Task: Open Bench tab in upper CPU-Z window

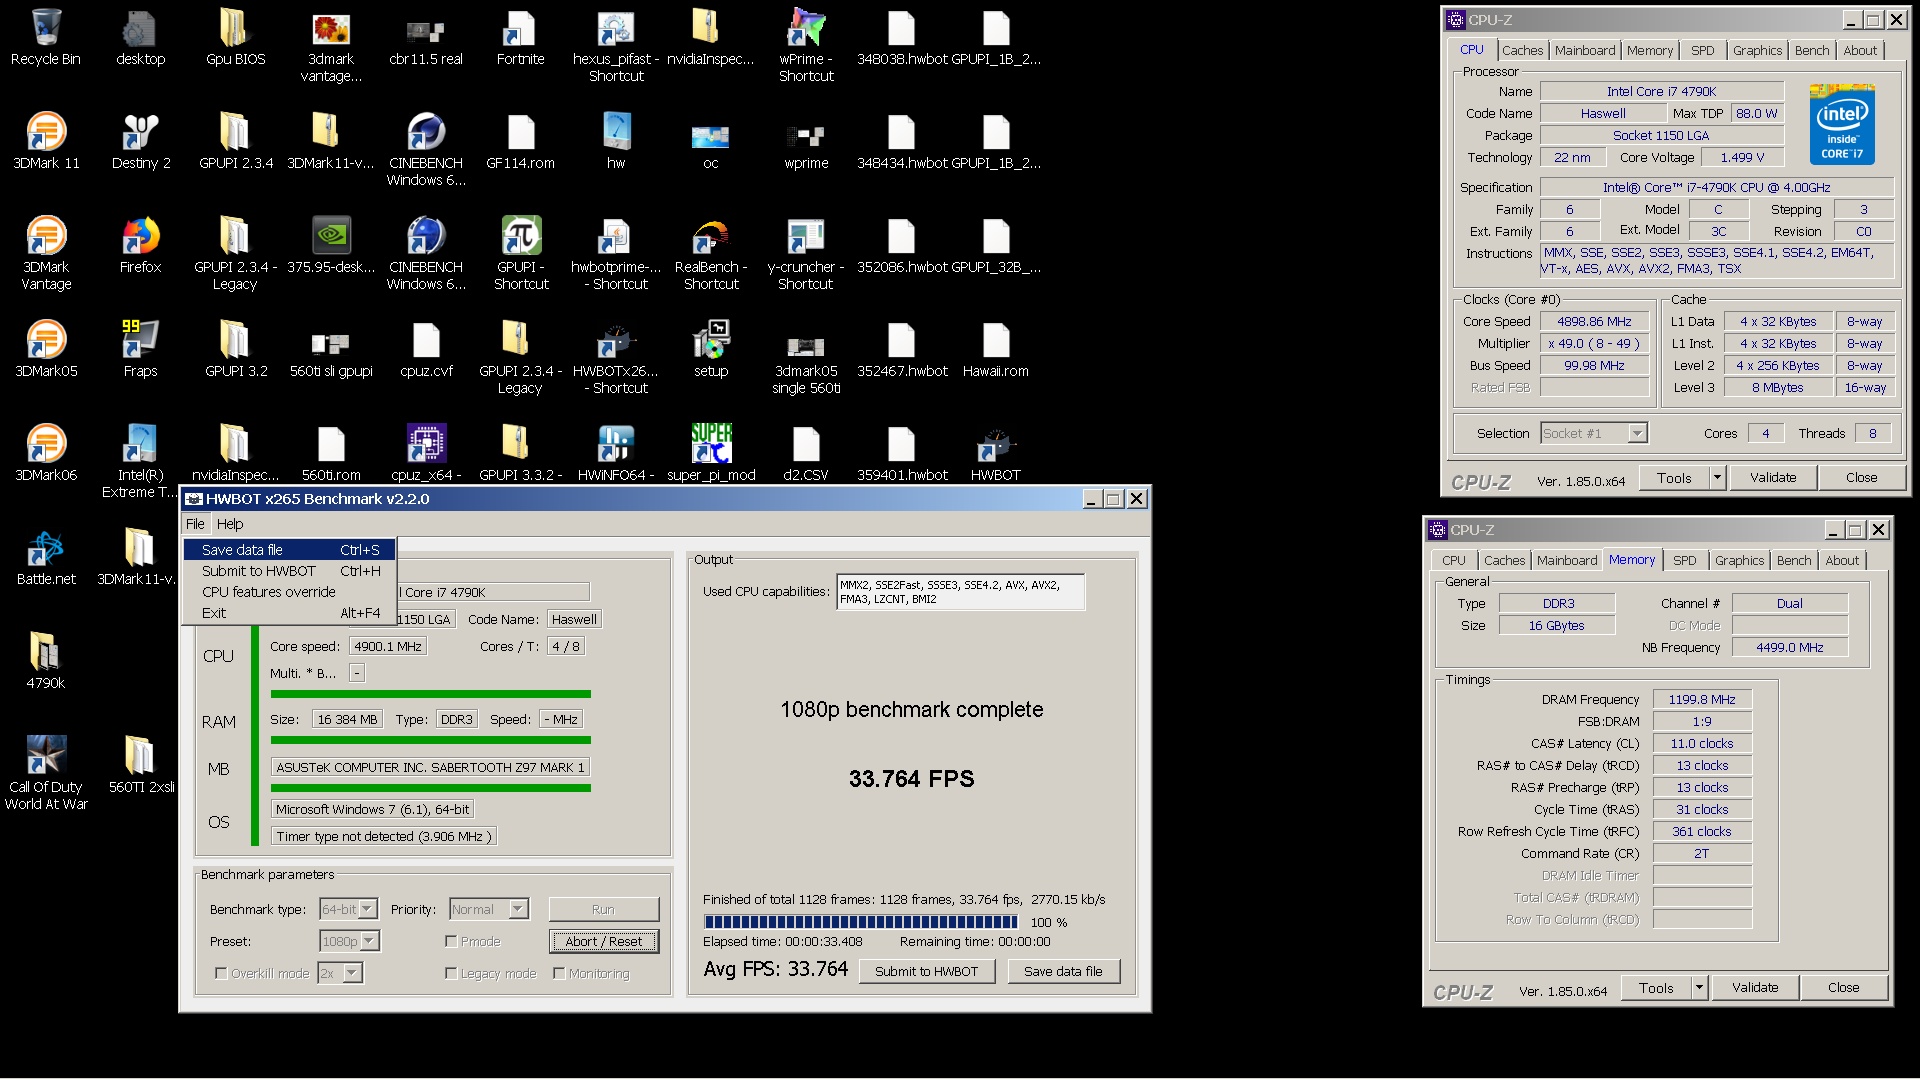Action: pyautogui.click(x=1812, y=50)
